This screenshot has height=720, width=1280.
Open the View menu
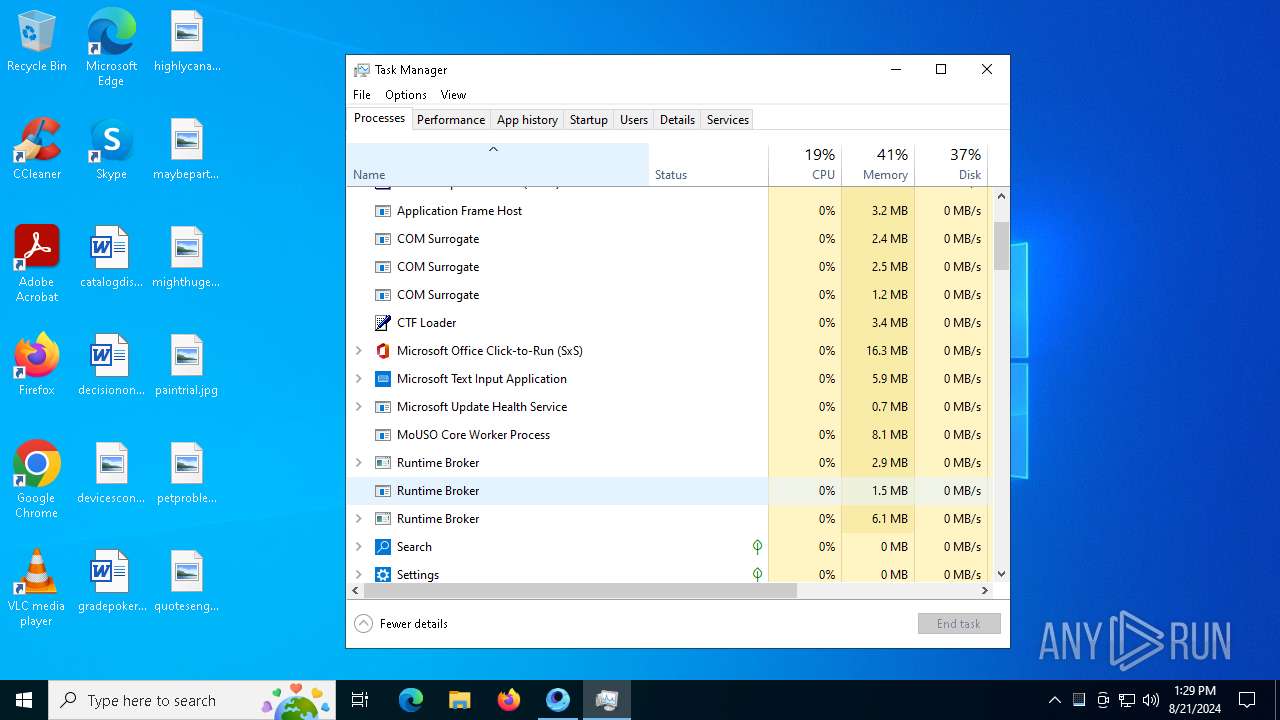click(453, 95)
